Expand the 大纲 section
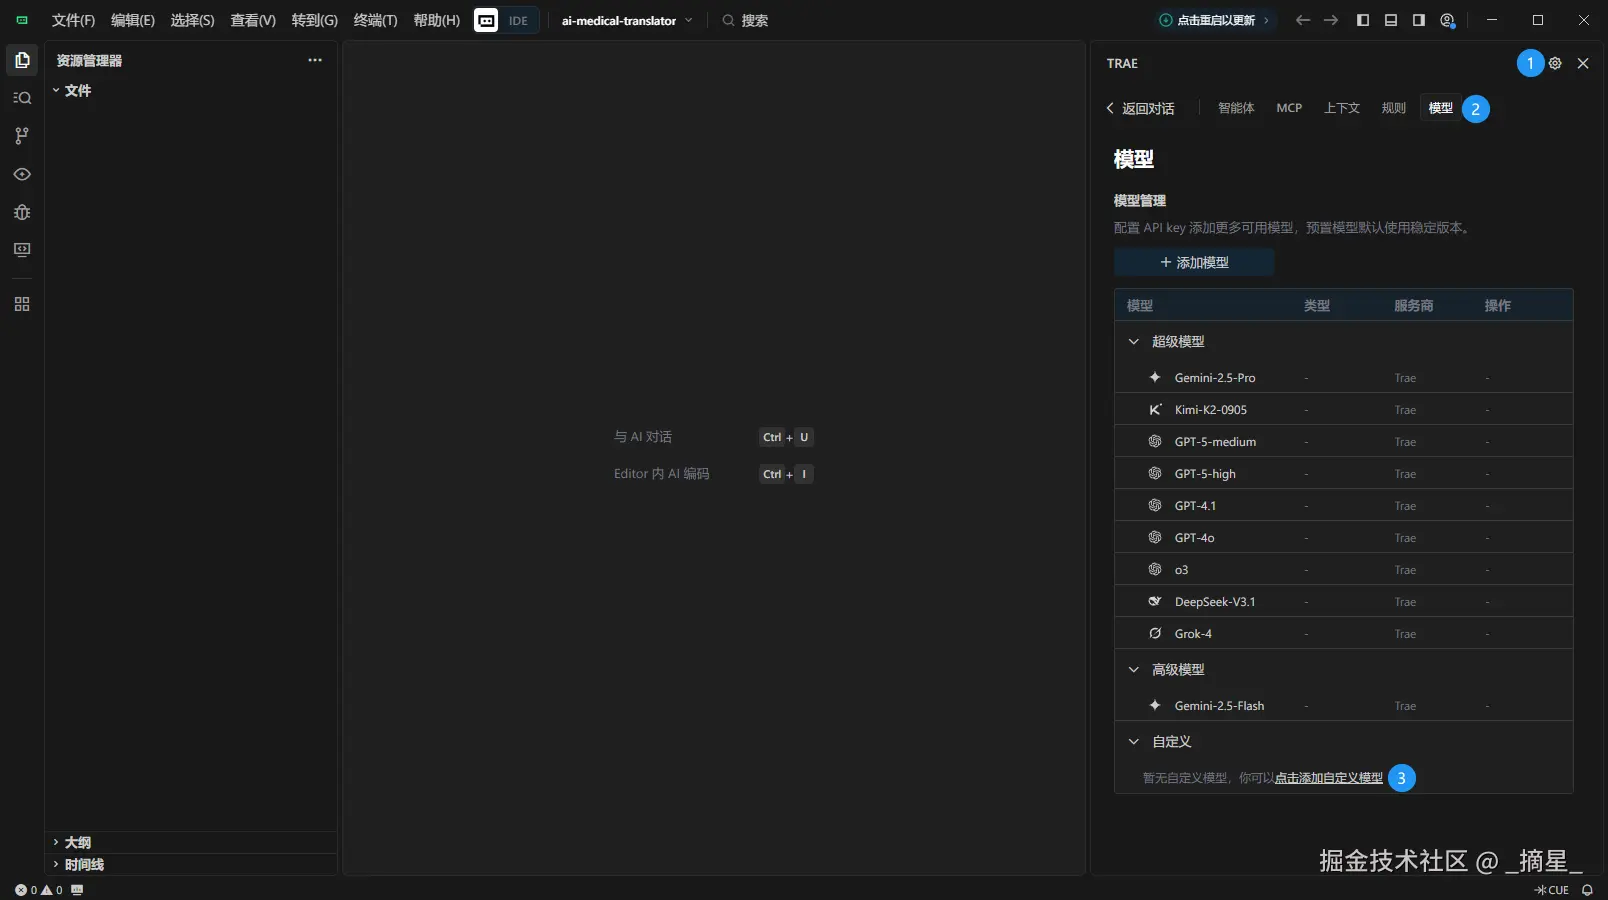The height and width of the screenshot is (900, 1608). tap(190, 842)
